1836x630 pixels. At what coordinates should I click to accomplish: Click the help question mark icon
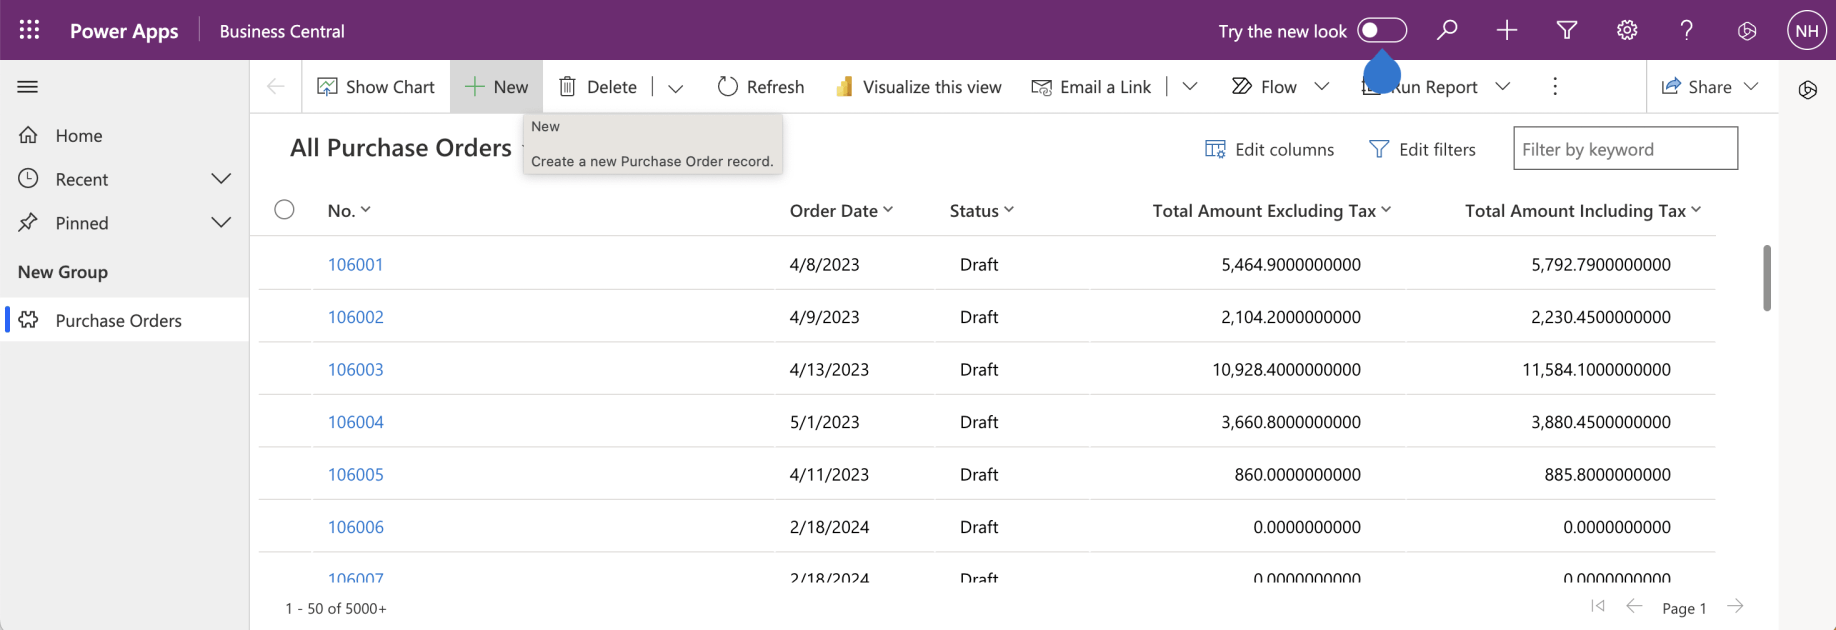tap(1687, 30)
